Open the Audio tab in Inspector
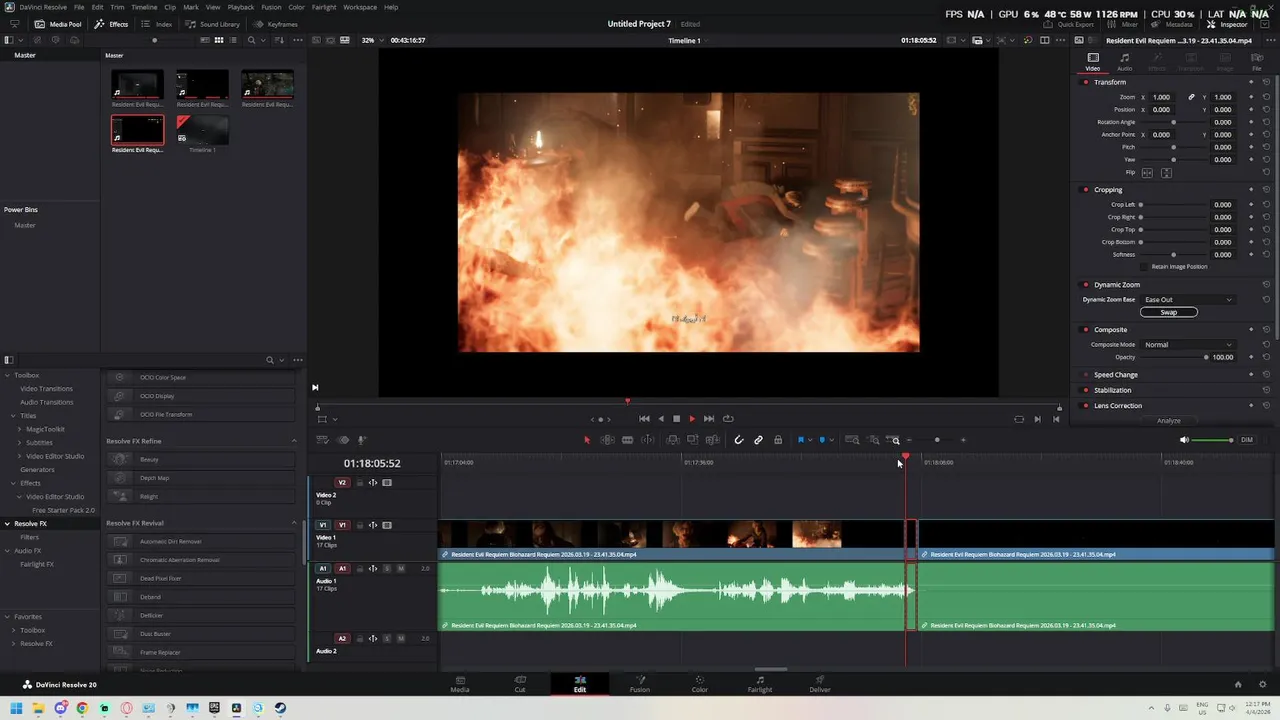1280x720 pixels. (1125, 62)
